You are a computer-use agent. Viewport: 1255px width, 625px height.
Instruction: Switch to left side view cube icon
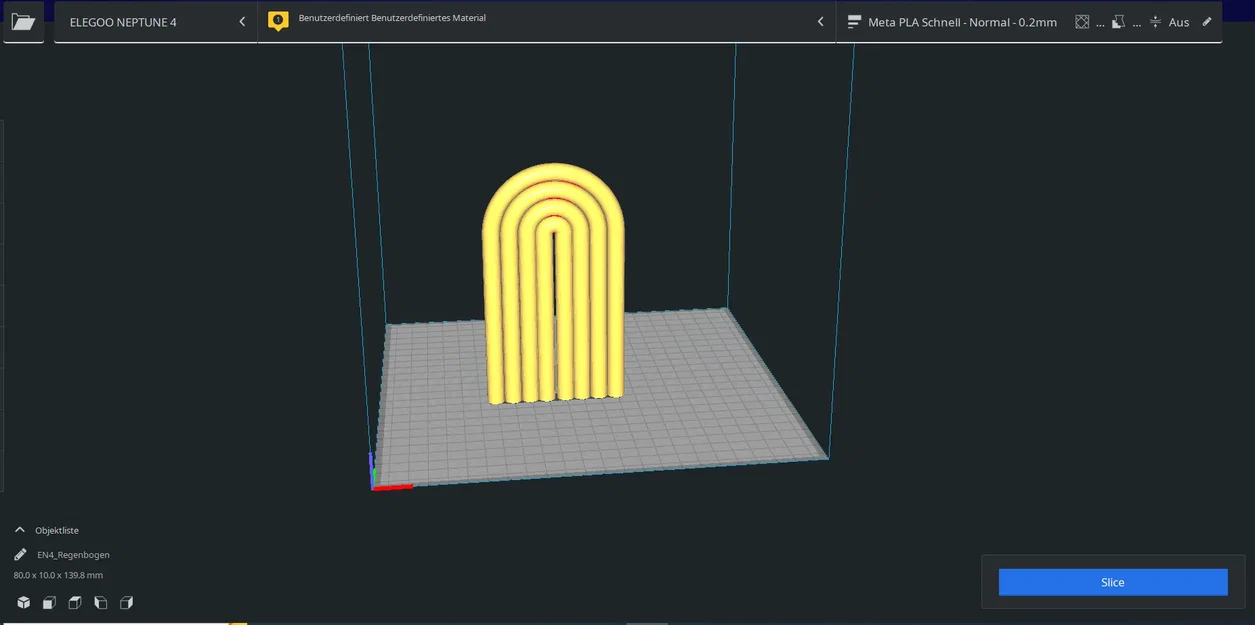coord(100,602)
